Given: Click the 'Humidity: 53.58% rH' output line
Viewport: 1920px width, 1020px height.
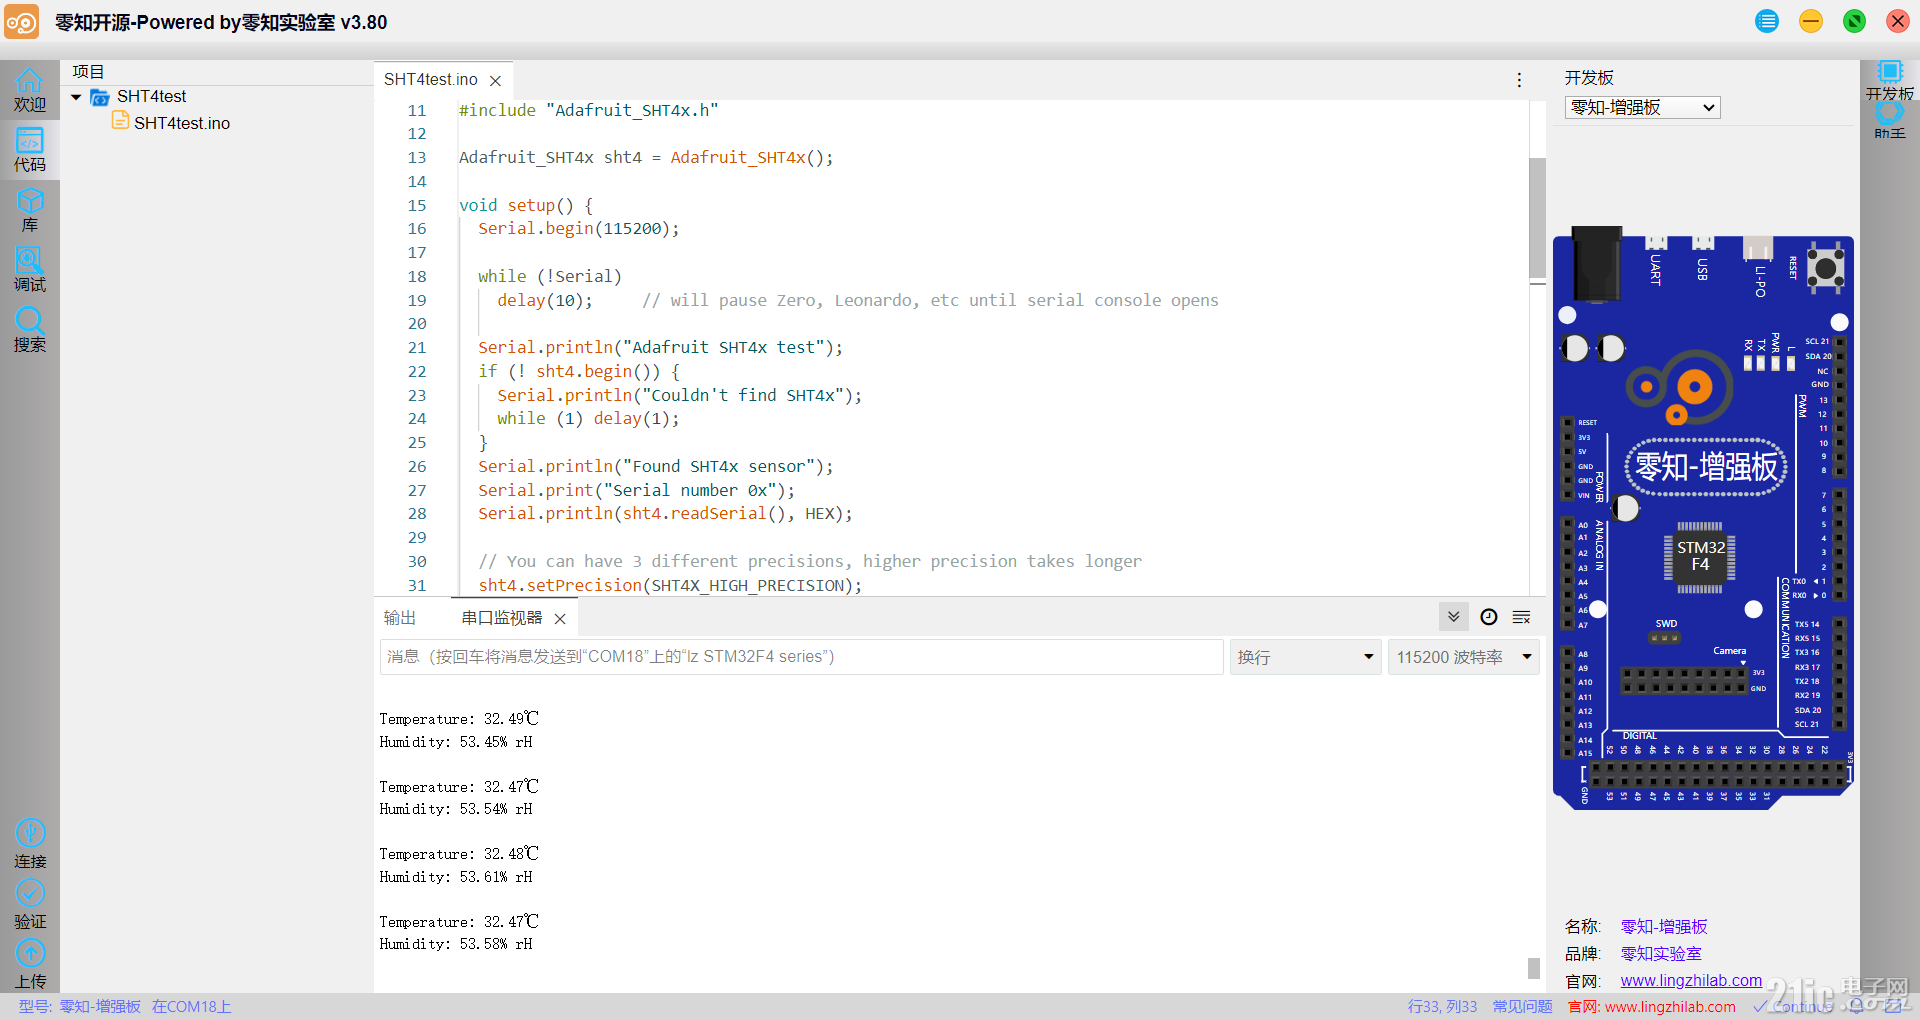Looking at the screenshot, I should pyautogui.click(x=456, y=944).
